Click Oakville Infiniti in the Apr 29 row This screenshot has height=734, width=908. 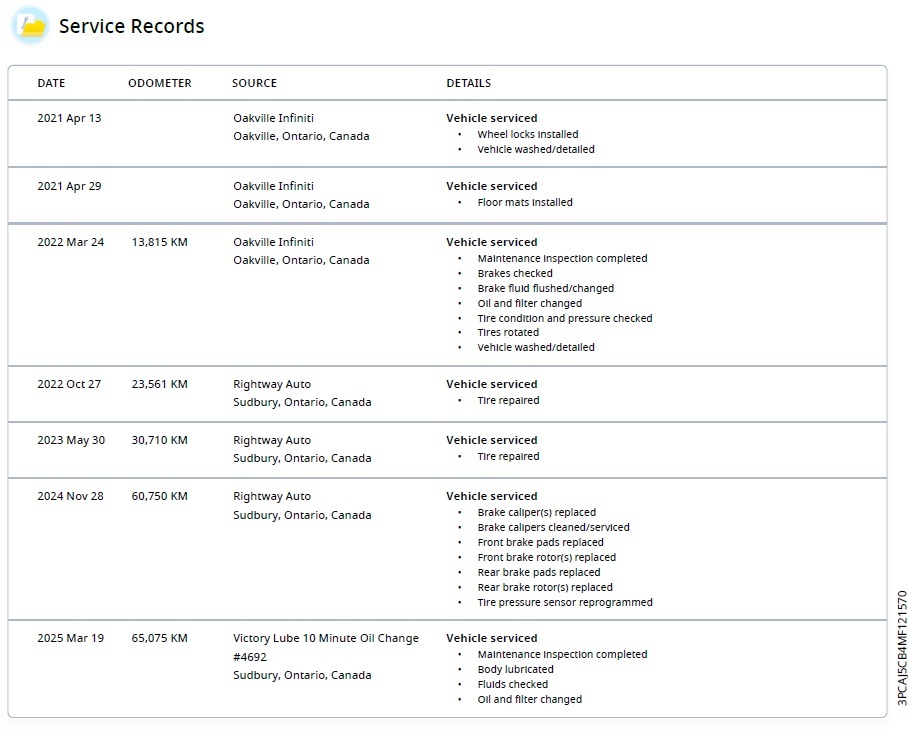point(273,186)
